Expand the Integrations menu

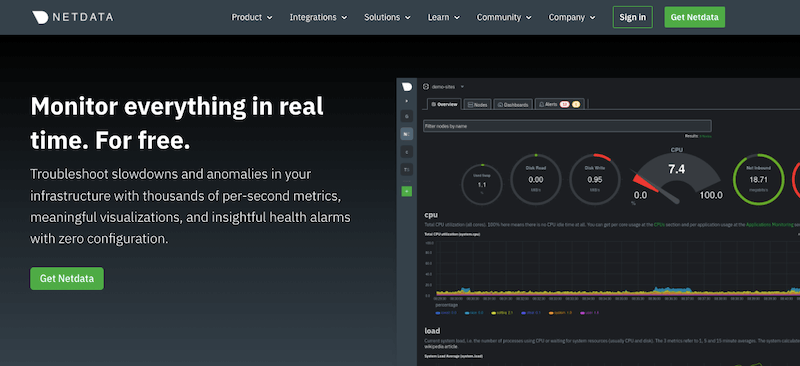click(318, 17)
